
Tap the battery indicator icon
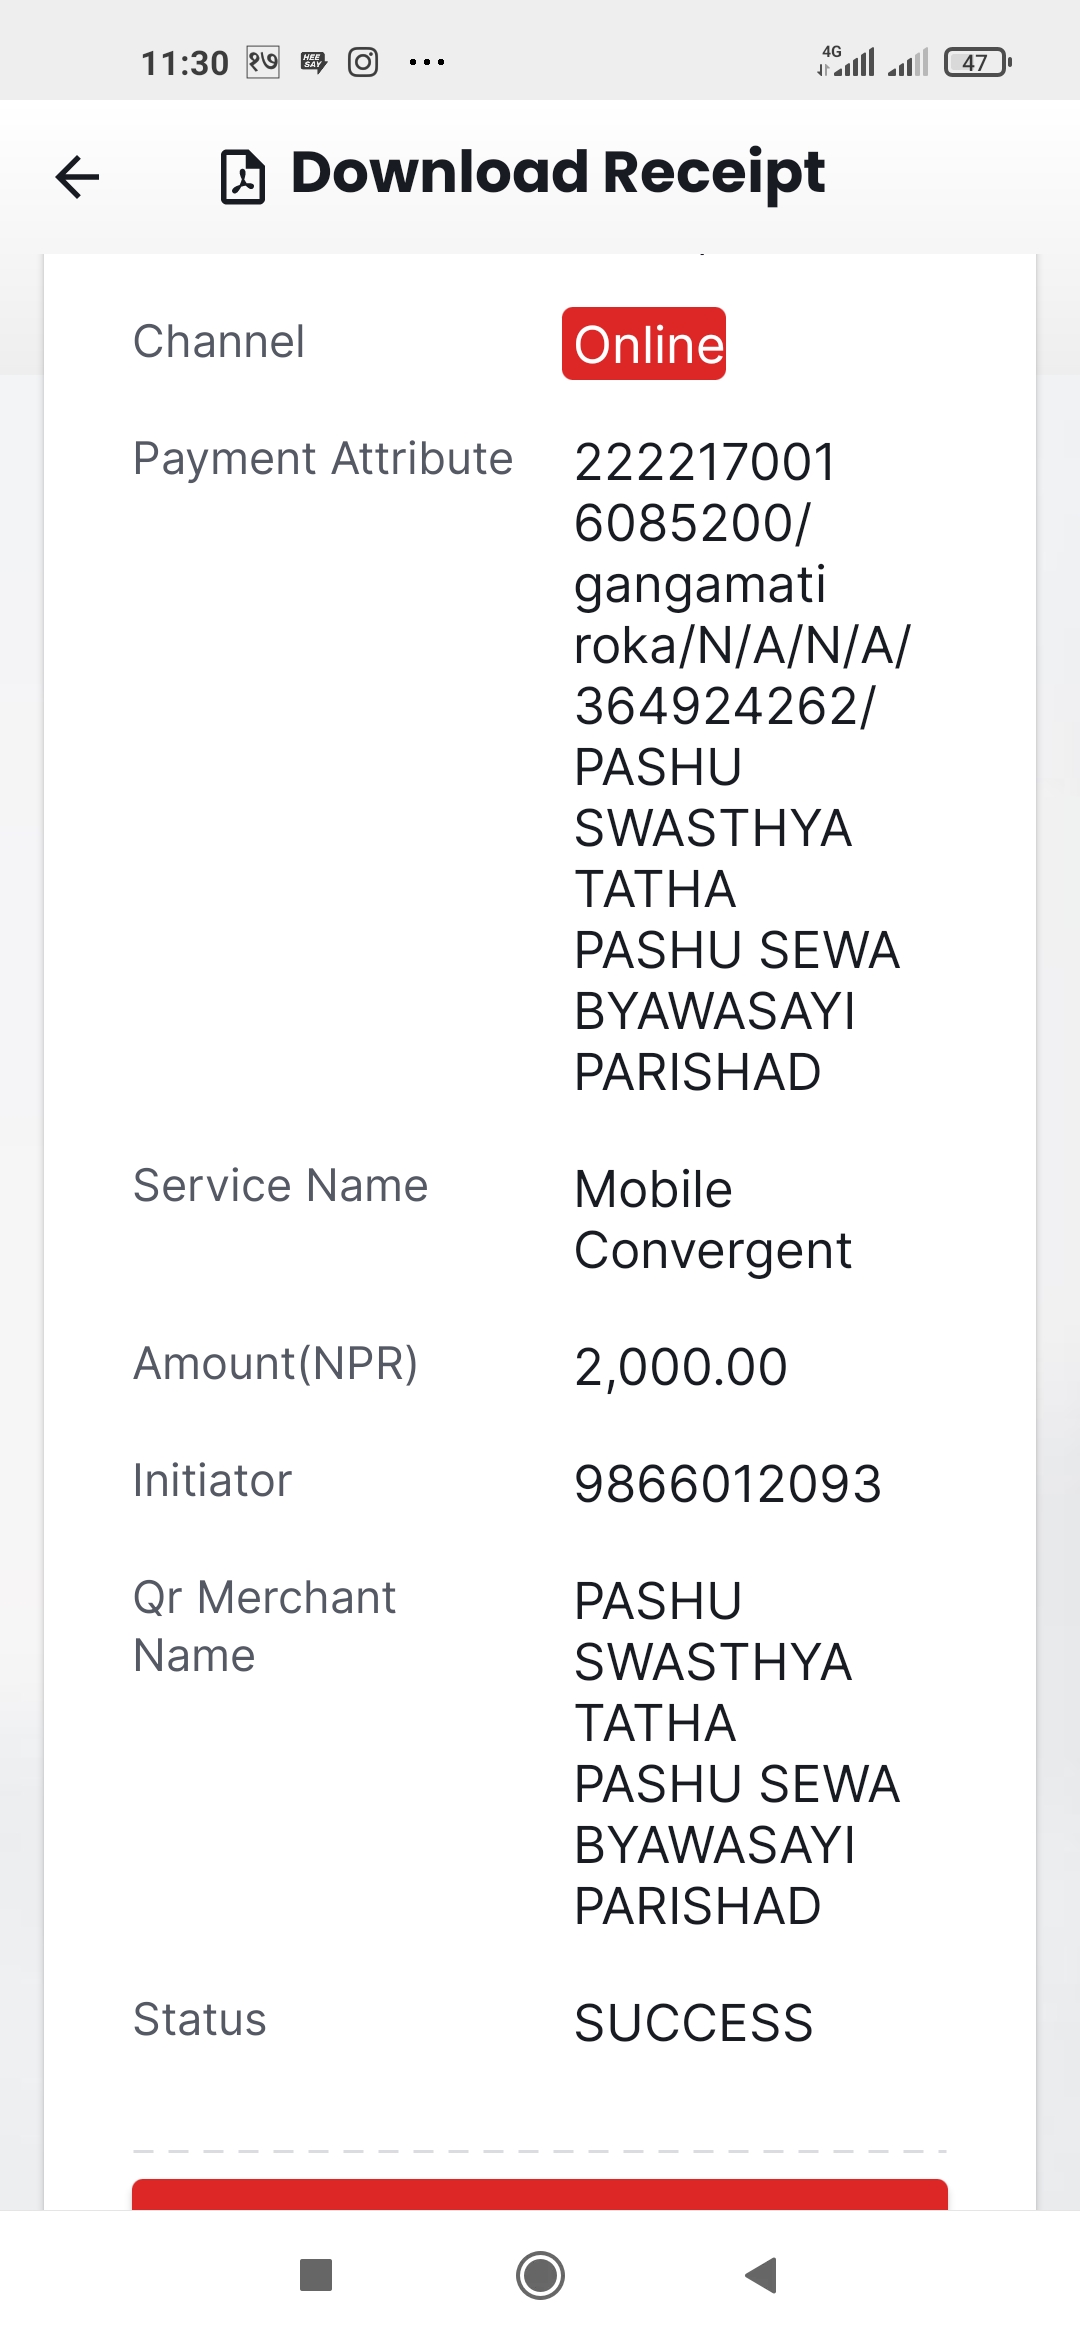978,62
